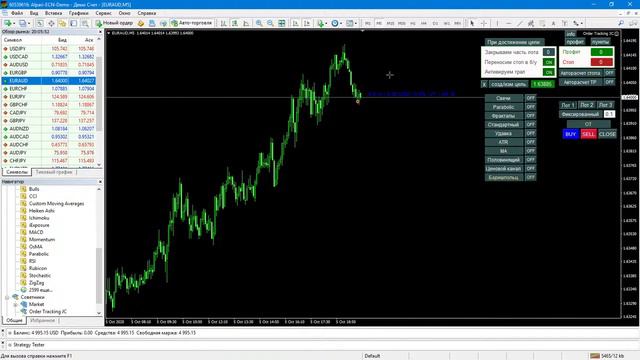
Task: Select the Crosshair tool
Action: (x=484, y=23)
